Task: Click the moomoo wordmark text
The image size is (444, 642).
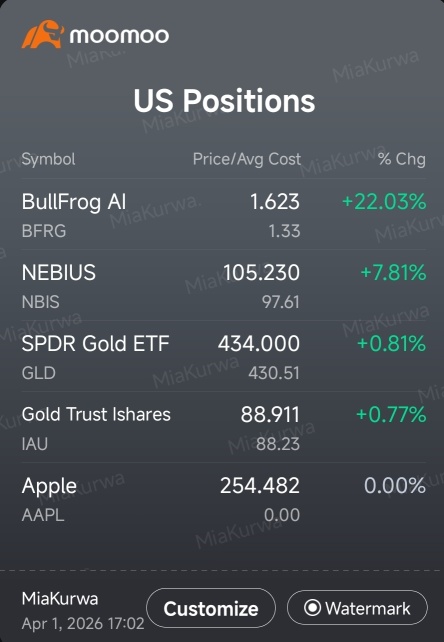Action: click(x=119, y=36)
